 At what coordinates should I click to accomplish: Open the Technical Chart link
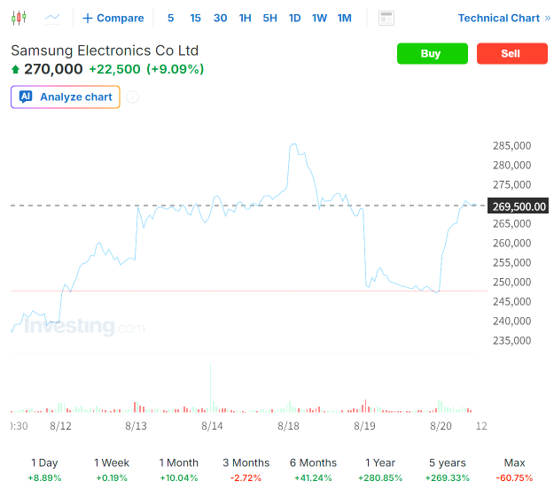click(504, 18)
